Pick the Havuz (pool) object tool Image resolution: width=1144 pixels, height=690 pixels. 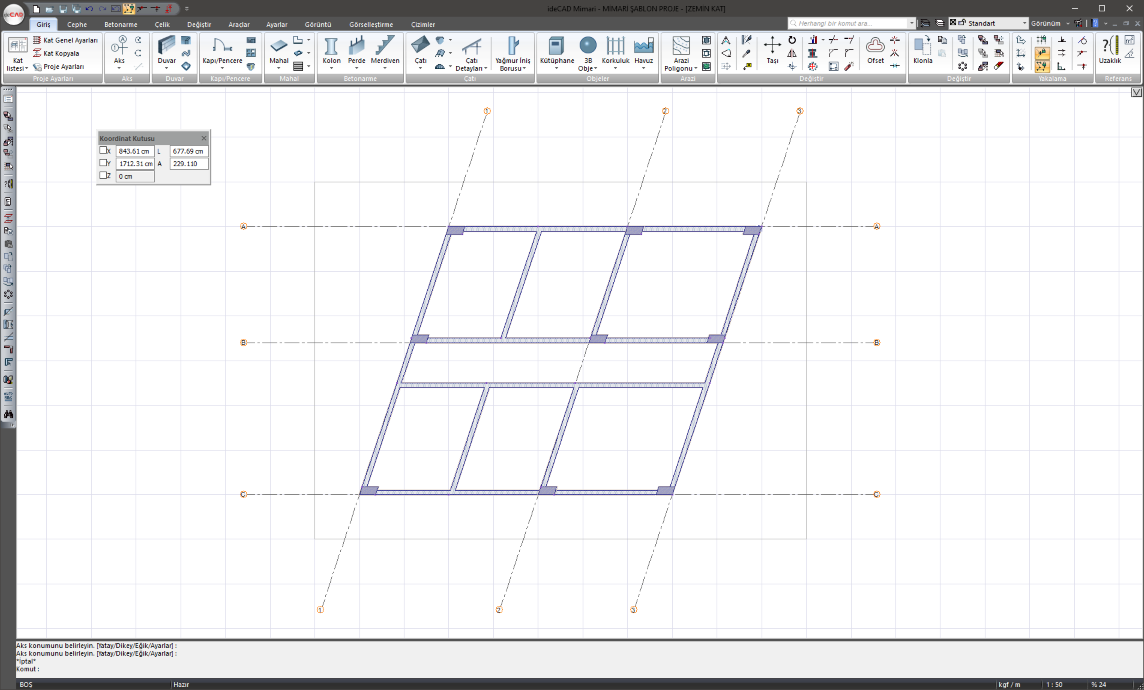point(643,50)
